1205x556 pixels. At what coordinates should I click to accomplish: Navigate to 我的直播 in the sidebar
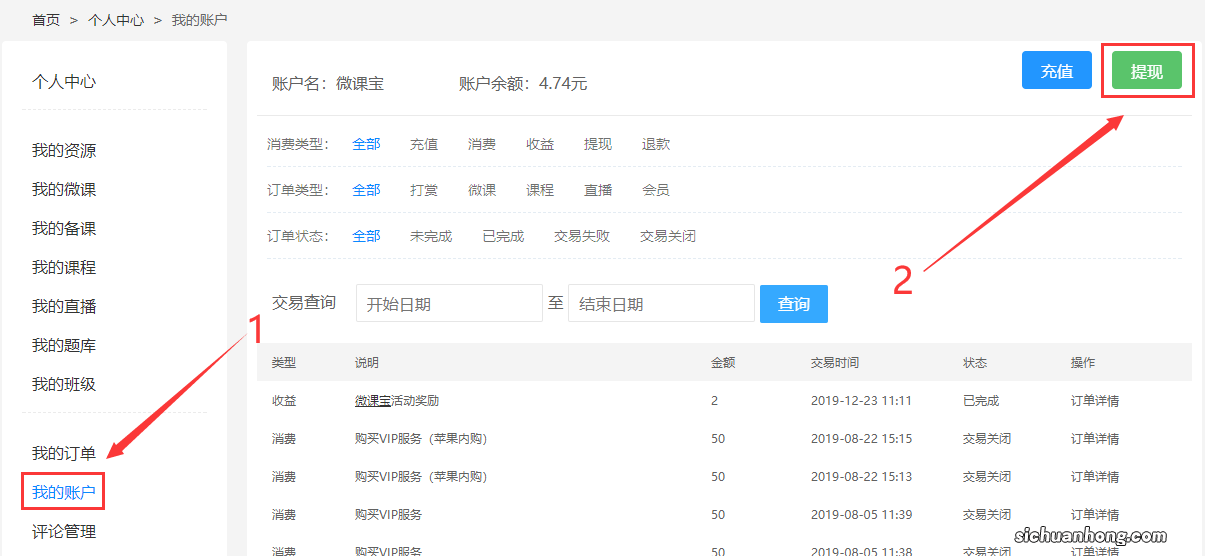[x=64, y=307]
